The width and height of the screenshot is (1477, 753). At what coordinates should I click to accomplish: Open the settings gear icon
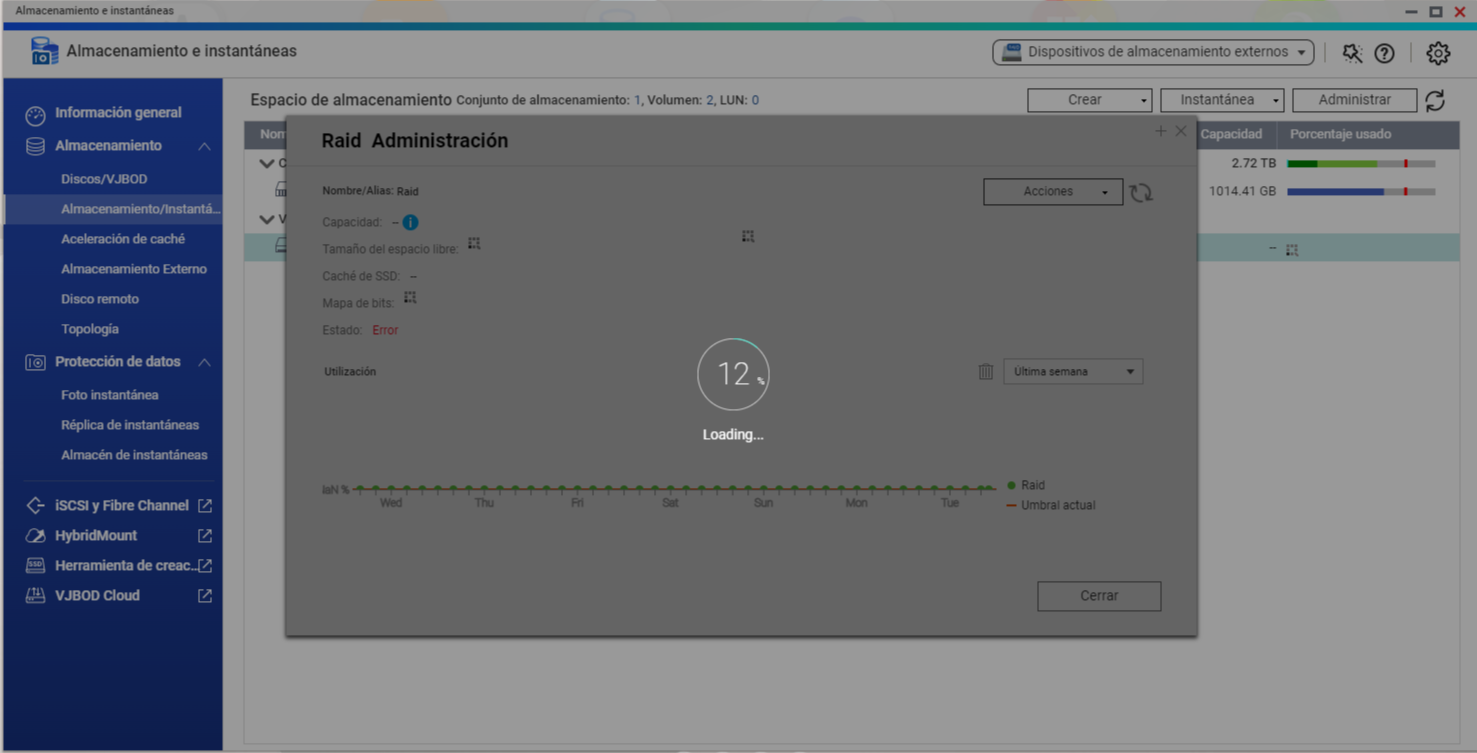point(1438,54)
